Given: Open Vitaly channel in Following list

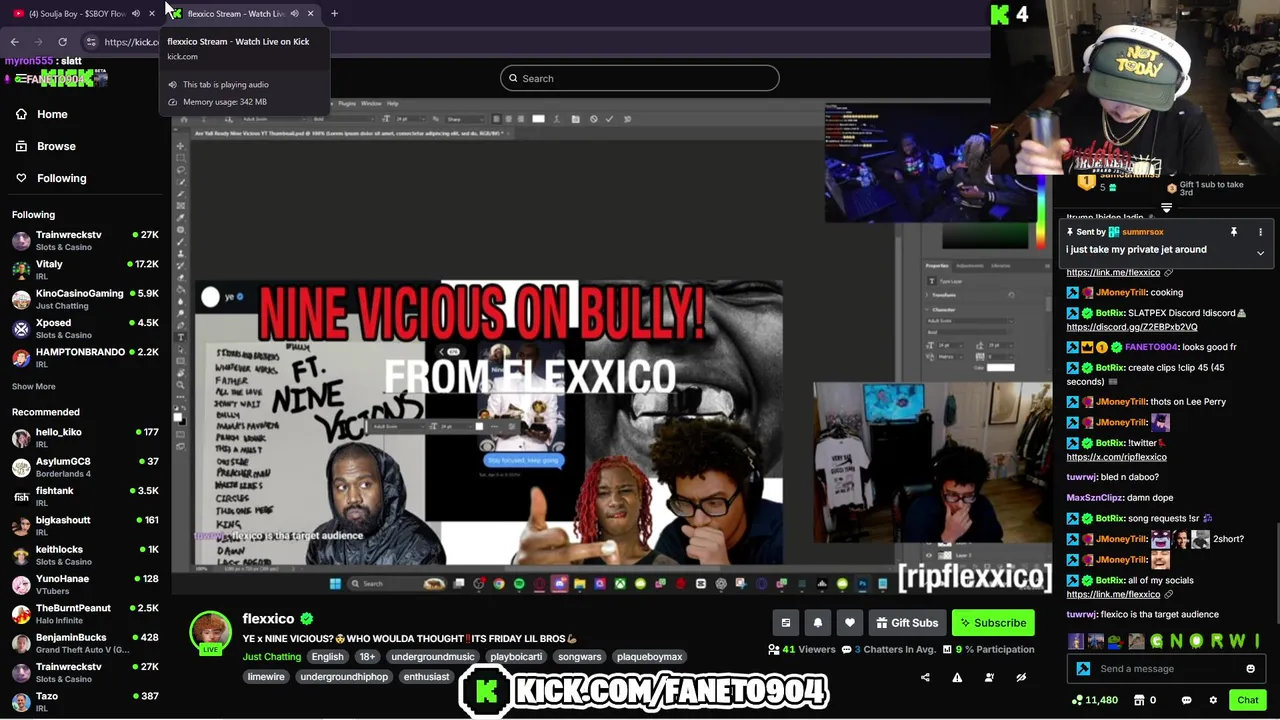Looking at the screenshot, I should [x=85, y=270].
